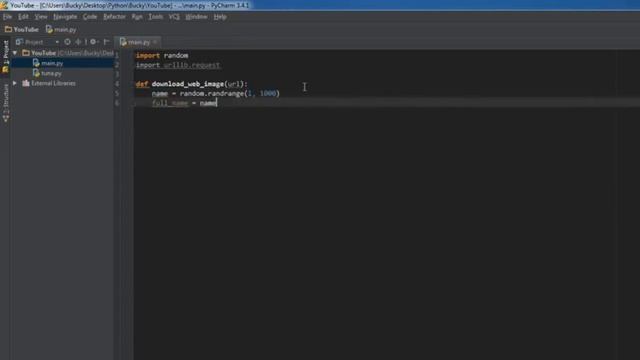
Task: Open the Tools menu
Action: point(156,17)
